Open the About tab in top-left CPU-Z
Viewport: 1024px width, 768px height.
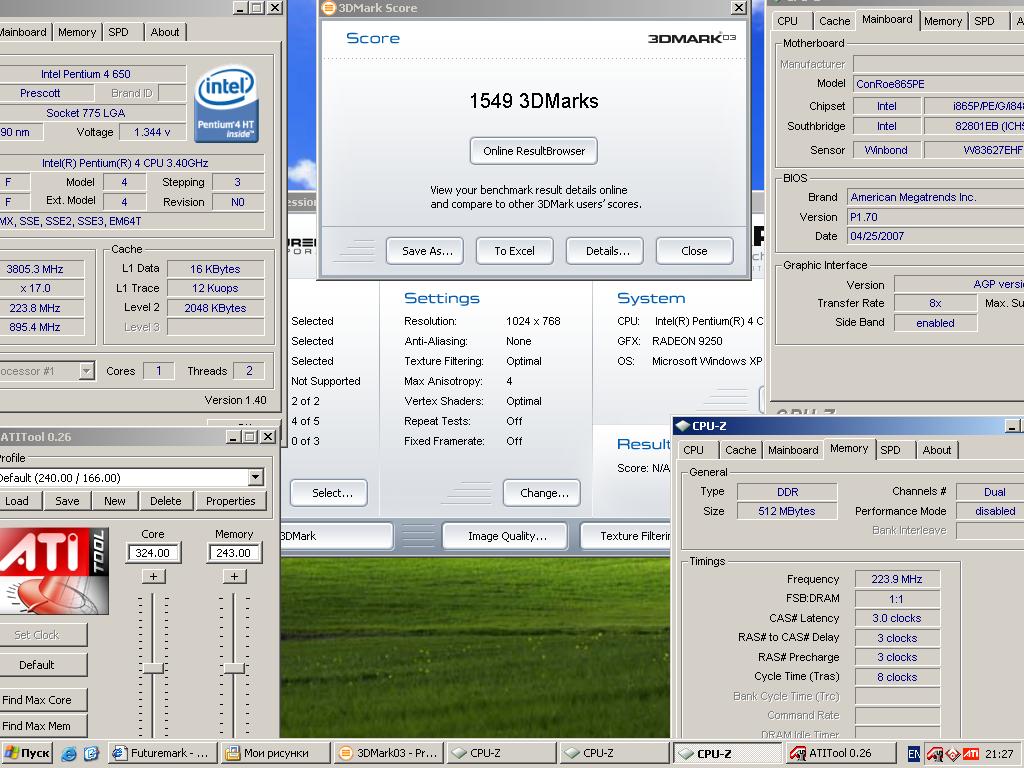click(x=165, y=32)
